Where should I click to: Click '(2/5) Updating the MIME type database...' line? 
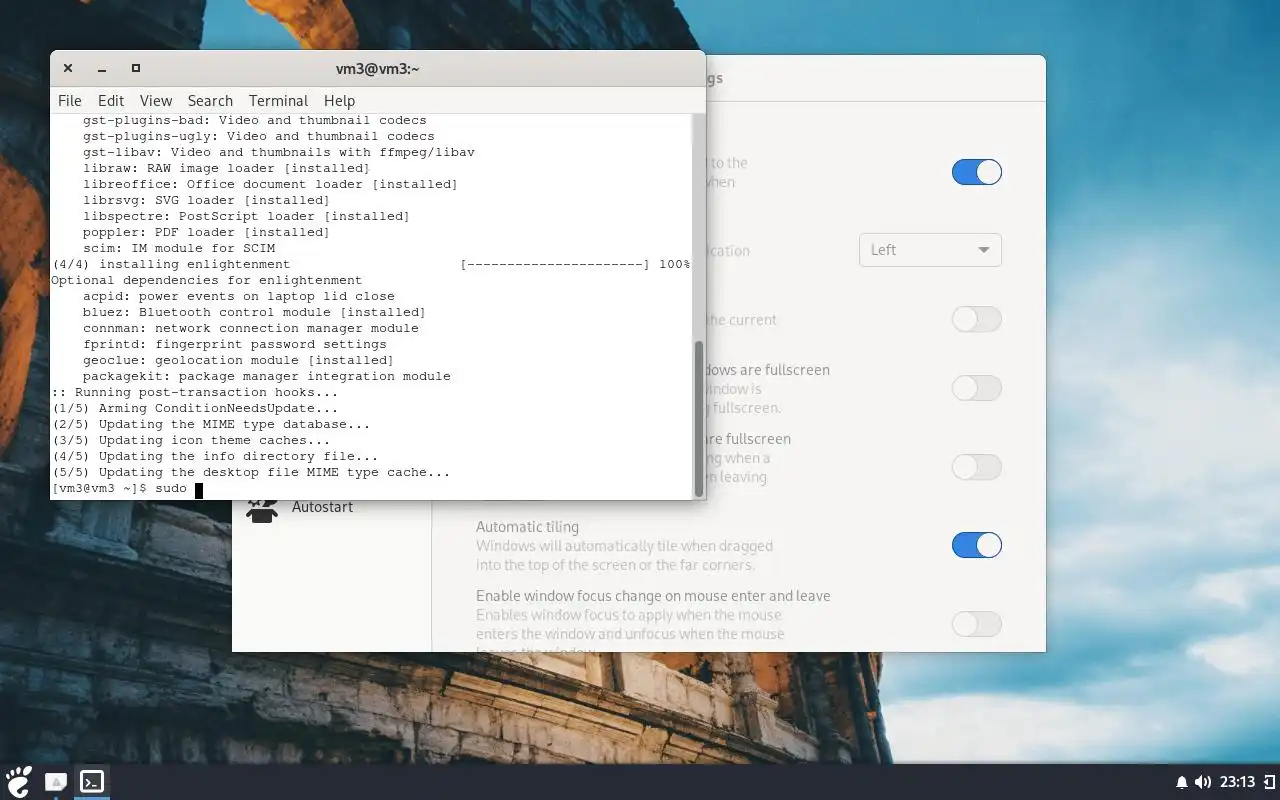coord(211,424)
